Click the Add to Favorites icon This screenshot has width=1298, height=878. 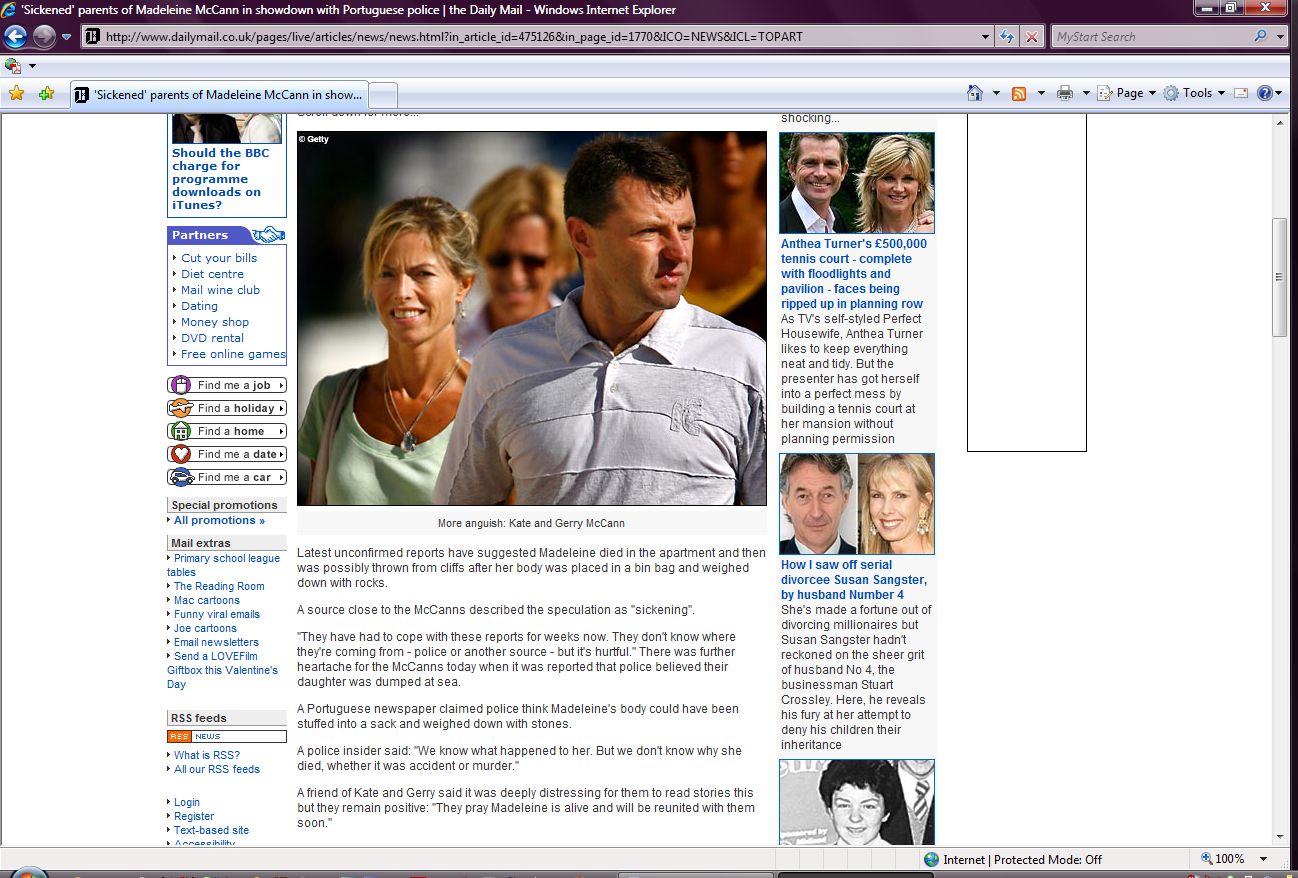46,94
